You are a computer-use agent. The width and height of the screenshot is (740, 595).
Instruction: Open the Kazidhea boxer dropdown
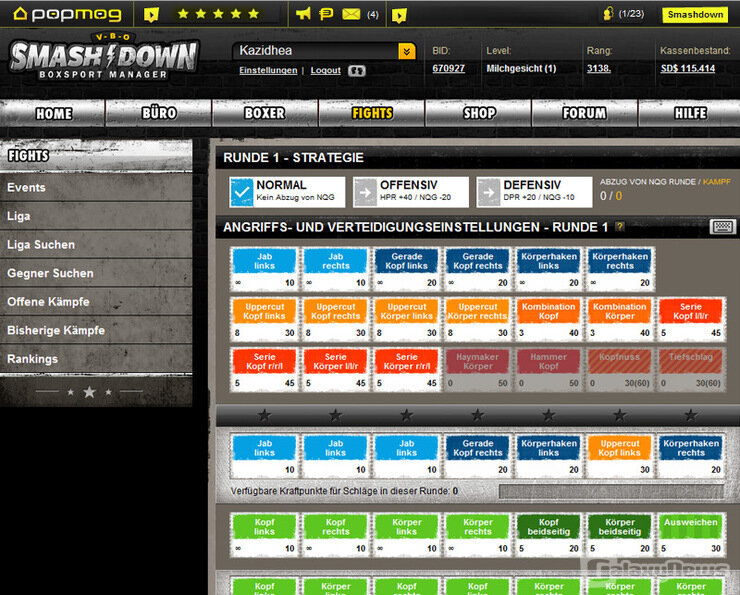[406, 51]
